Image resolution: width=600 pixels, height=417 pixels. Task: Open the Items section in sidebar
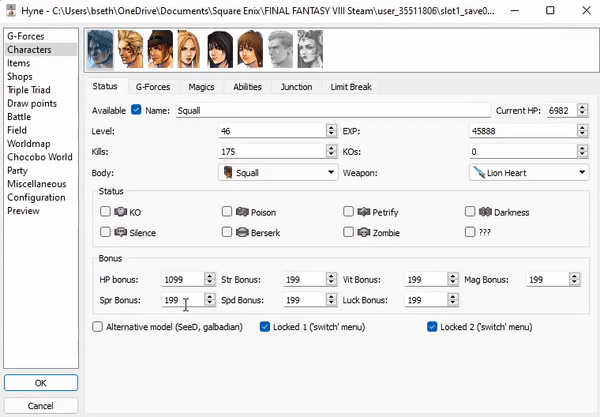[18, 63]
